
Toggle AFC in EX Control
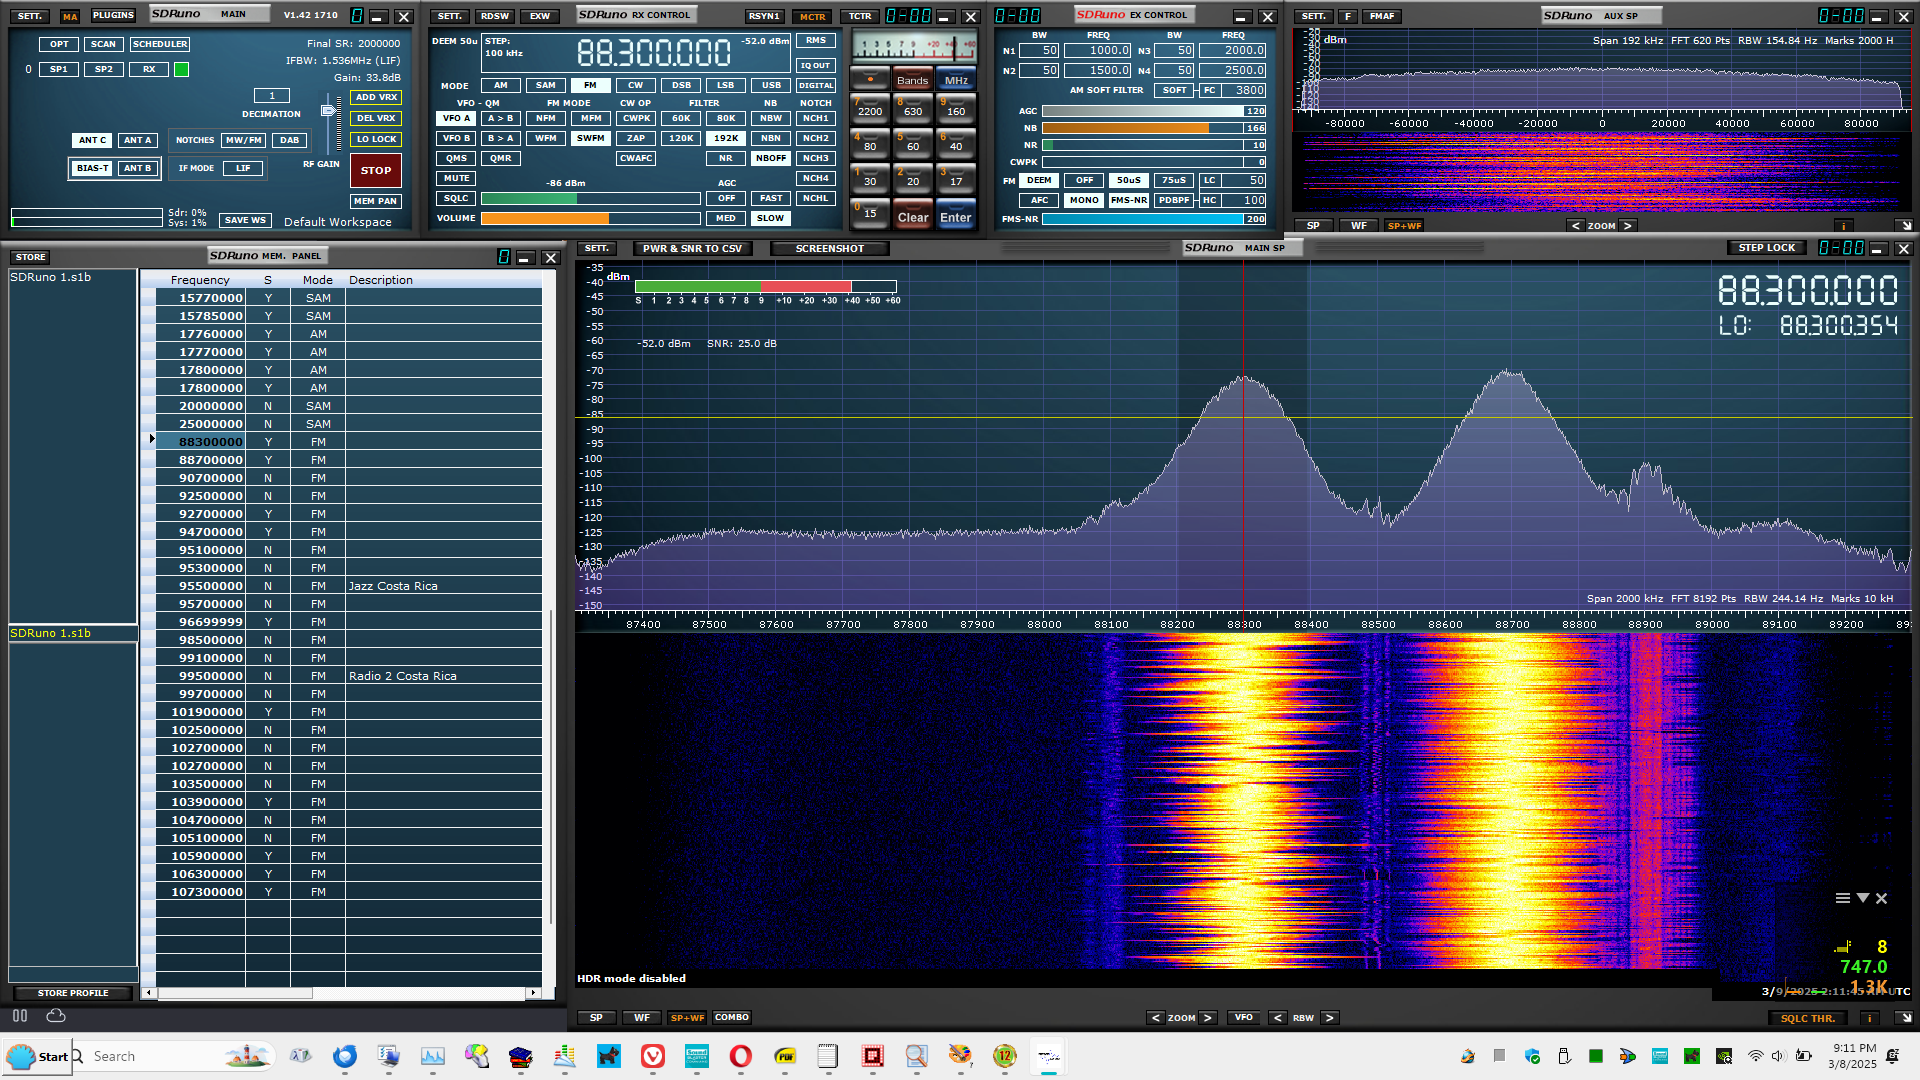pyautogui.click(x=1039, y=200)
